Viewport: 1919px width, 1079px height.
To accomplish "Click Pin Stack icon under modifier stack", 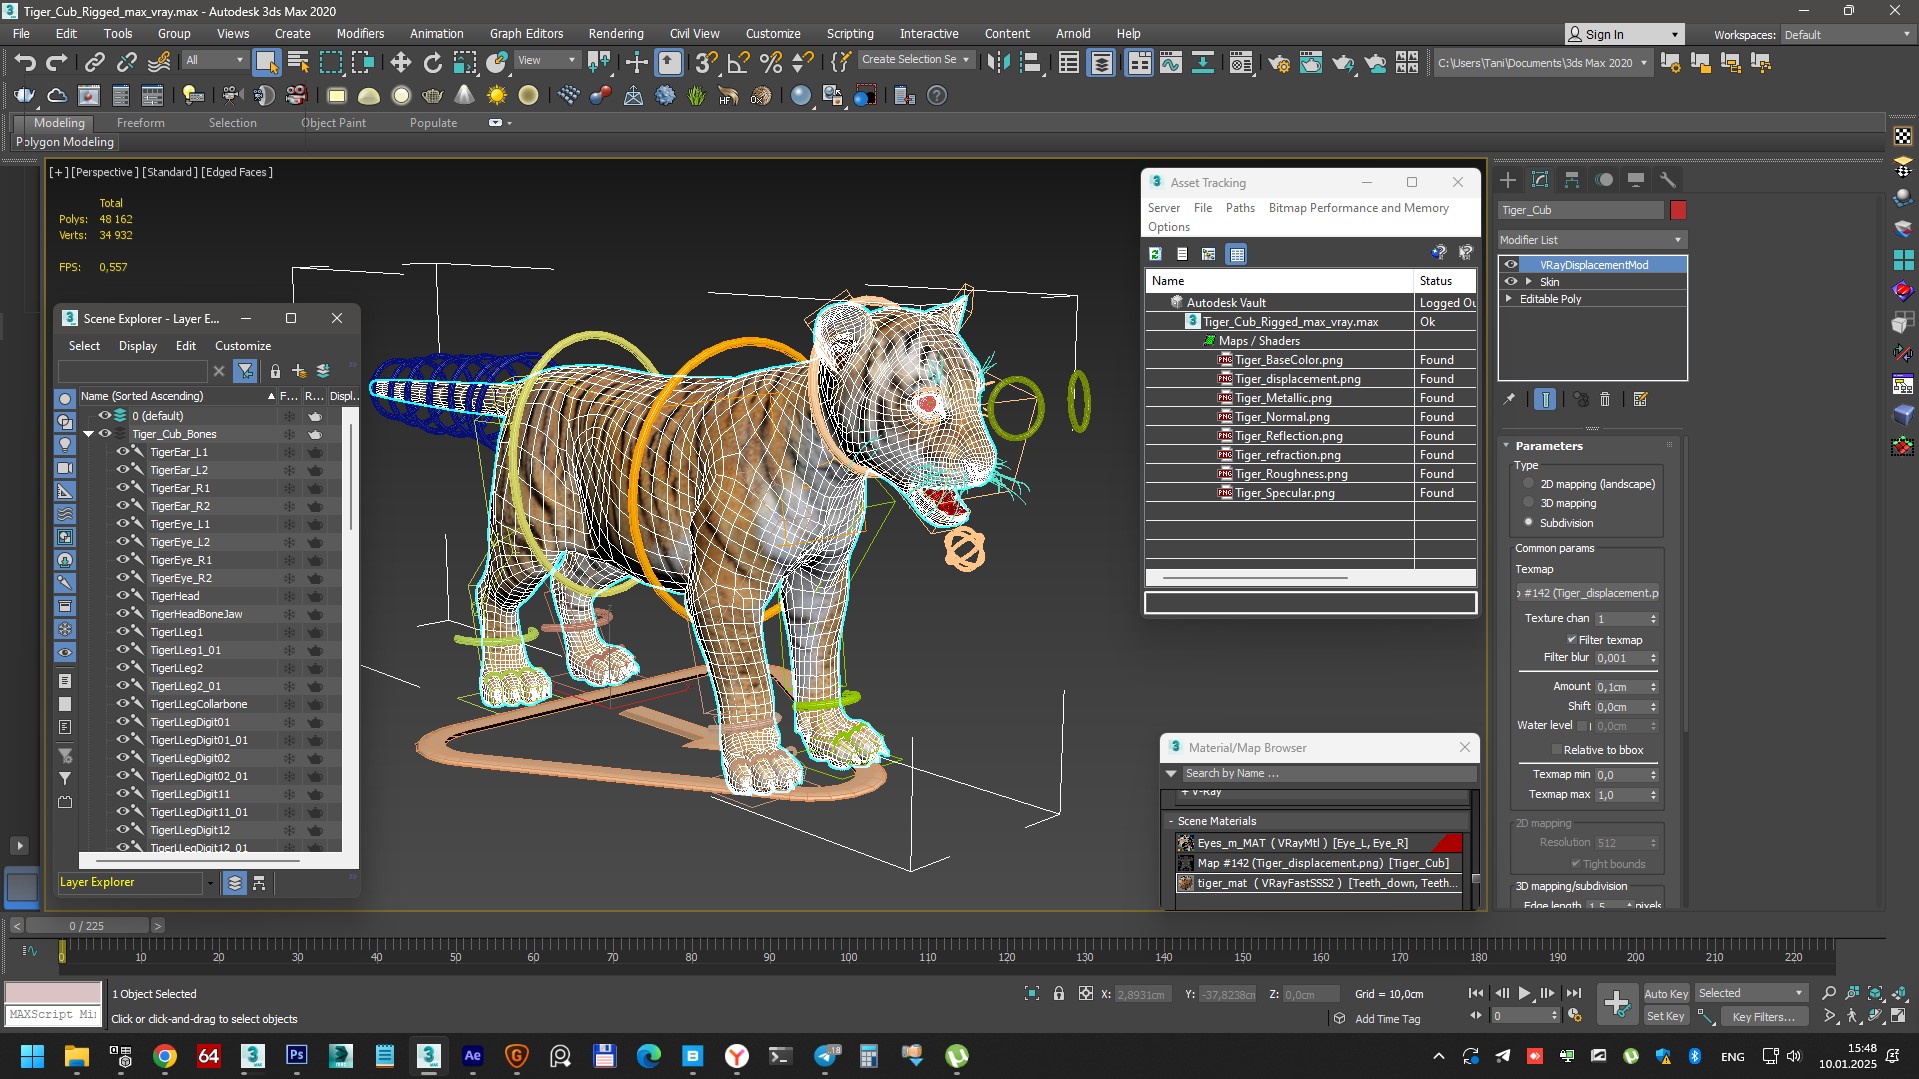I will point(1509,399).
